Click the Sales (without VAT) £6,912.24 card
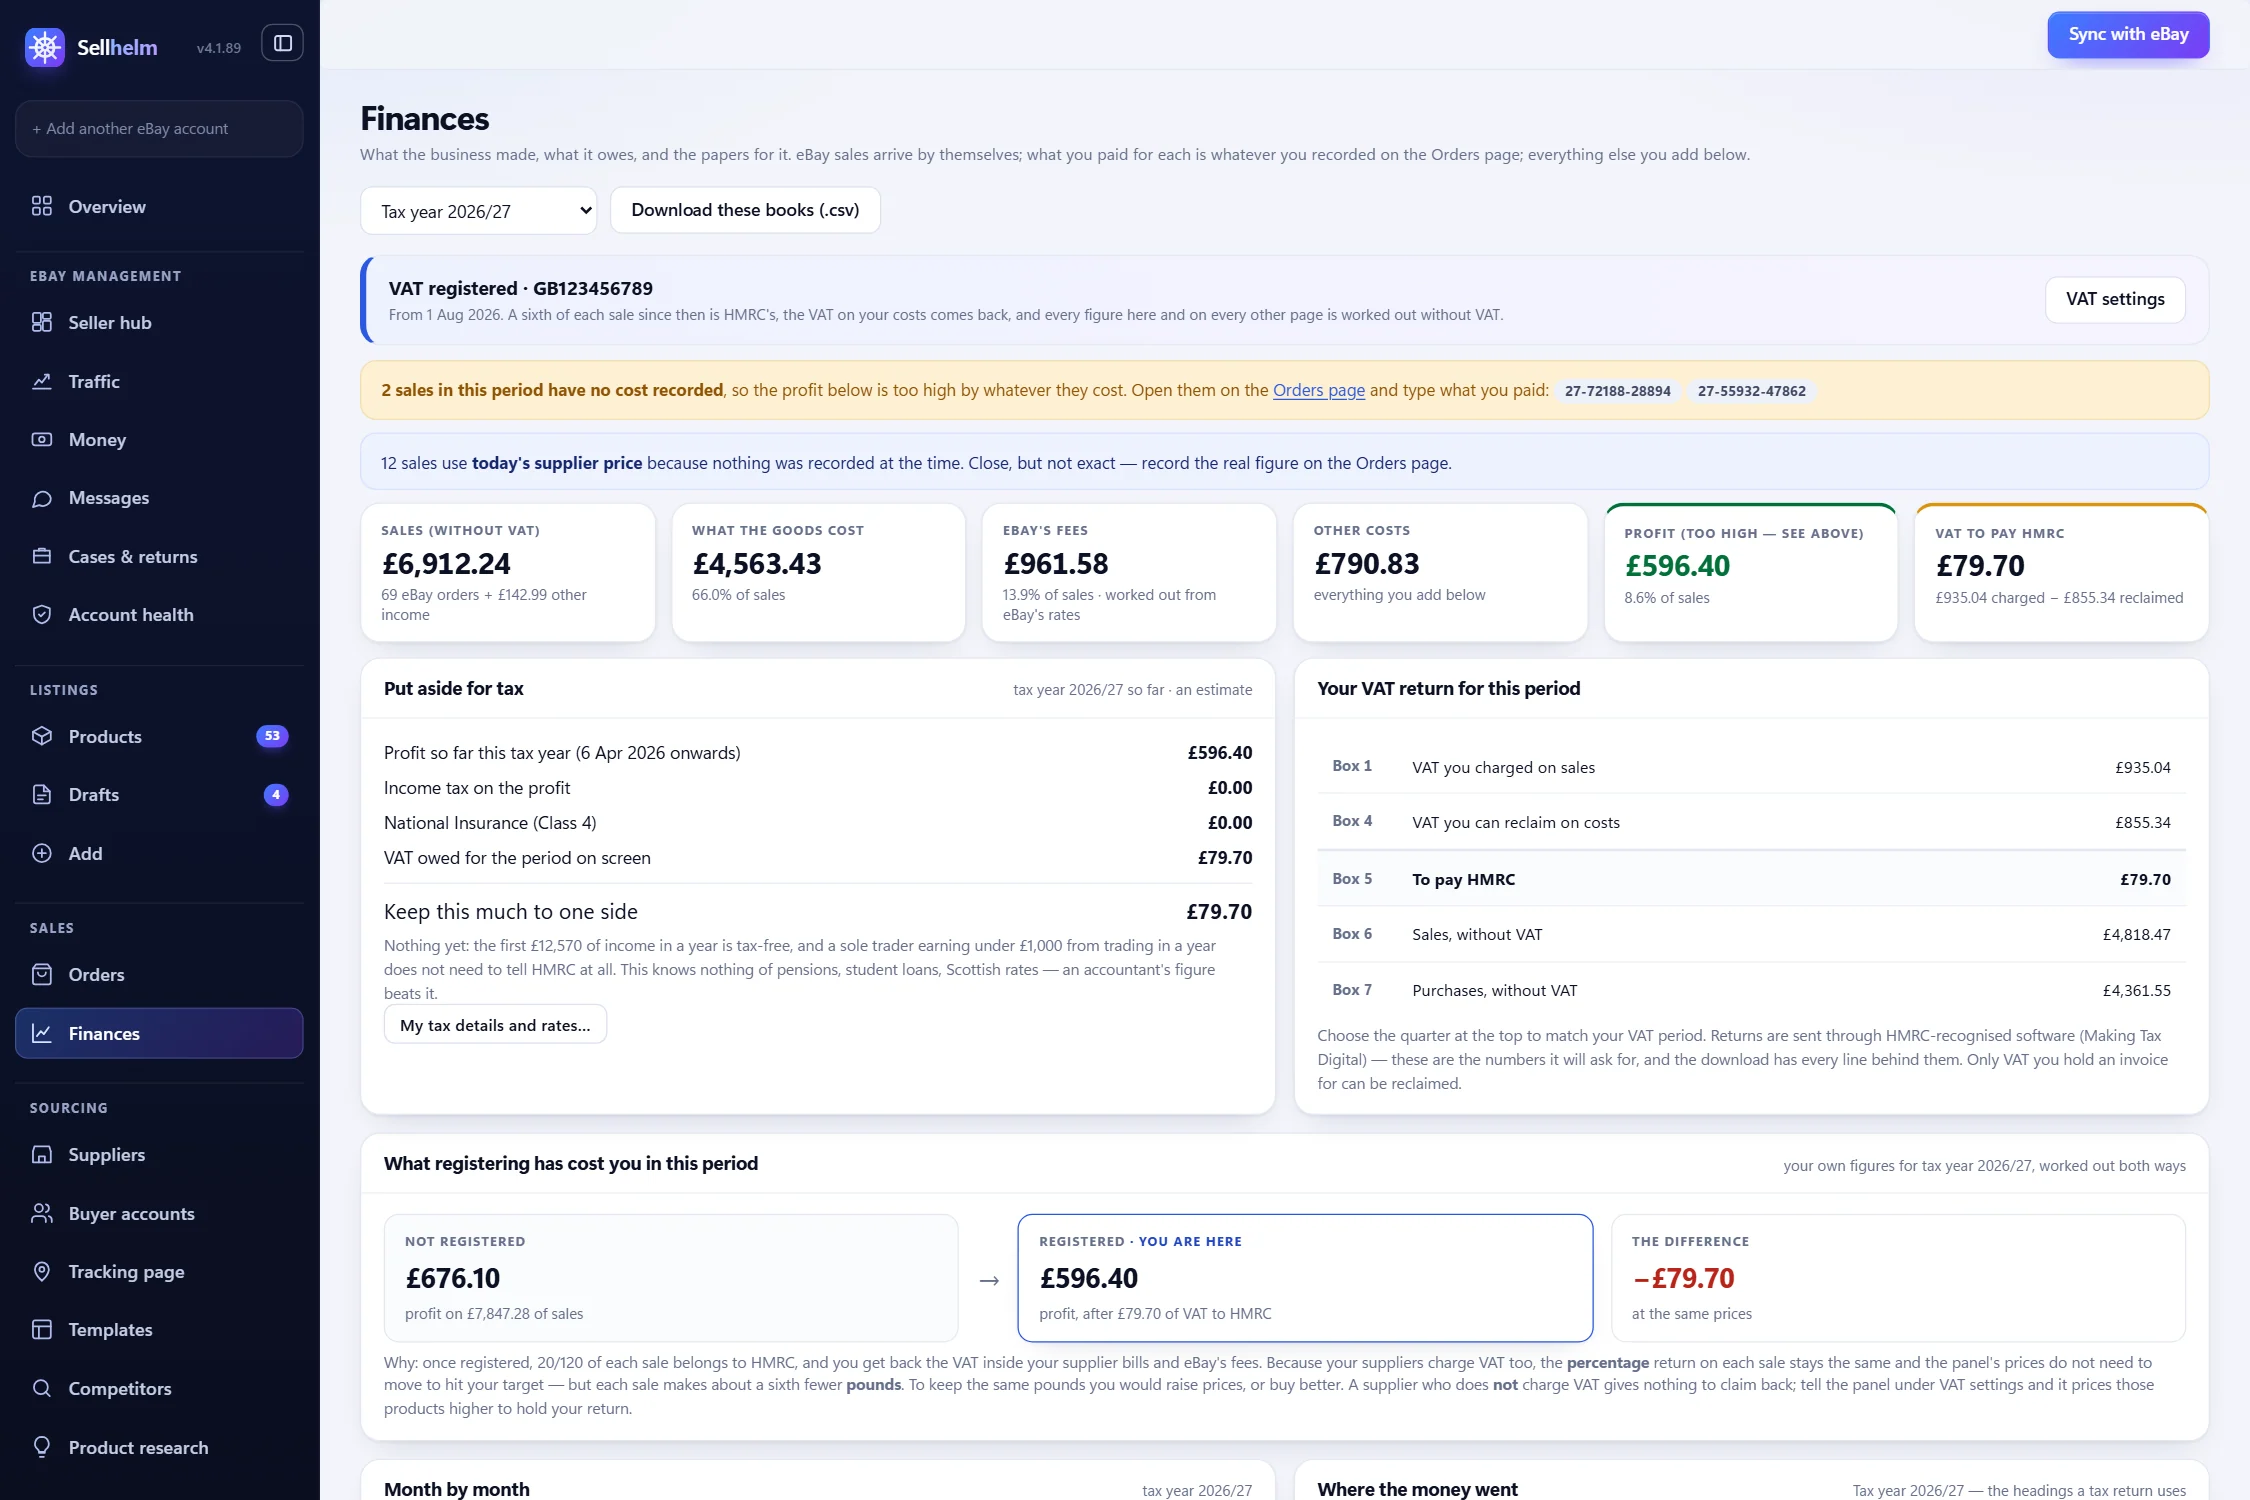The height and width of the screenshot is (1500, 2250). 508,572
